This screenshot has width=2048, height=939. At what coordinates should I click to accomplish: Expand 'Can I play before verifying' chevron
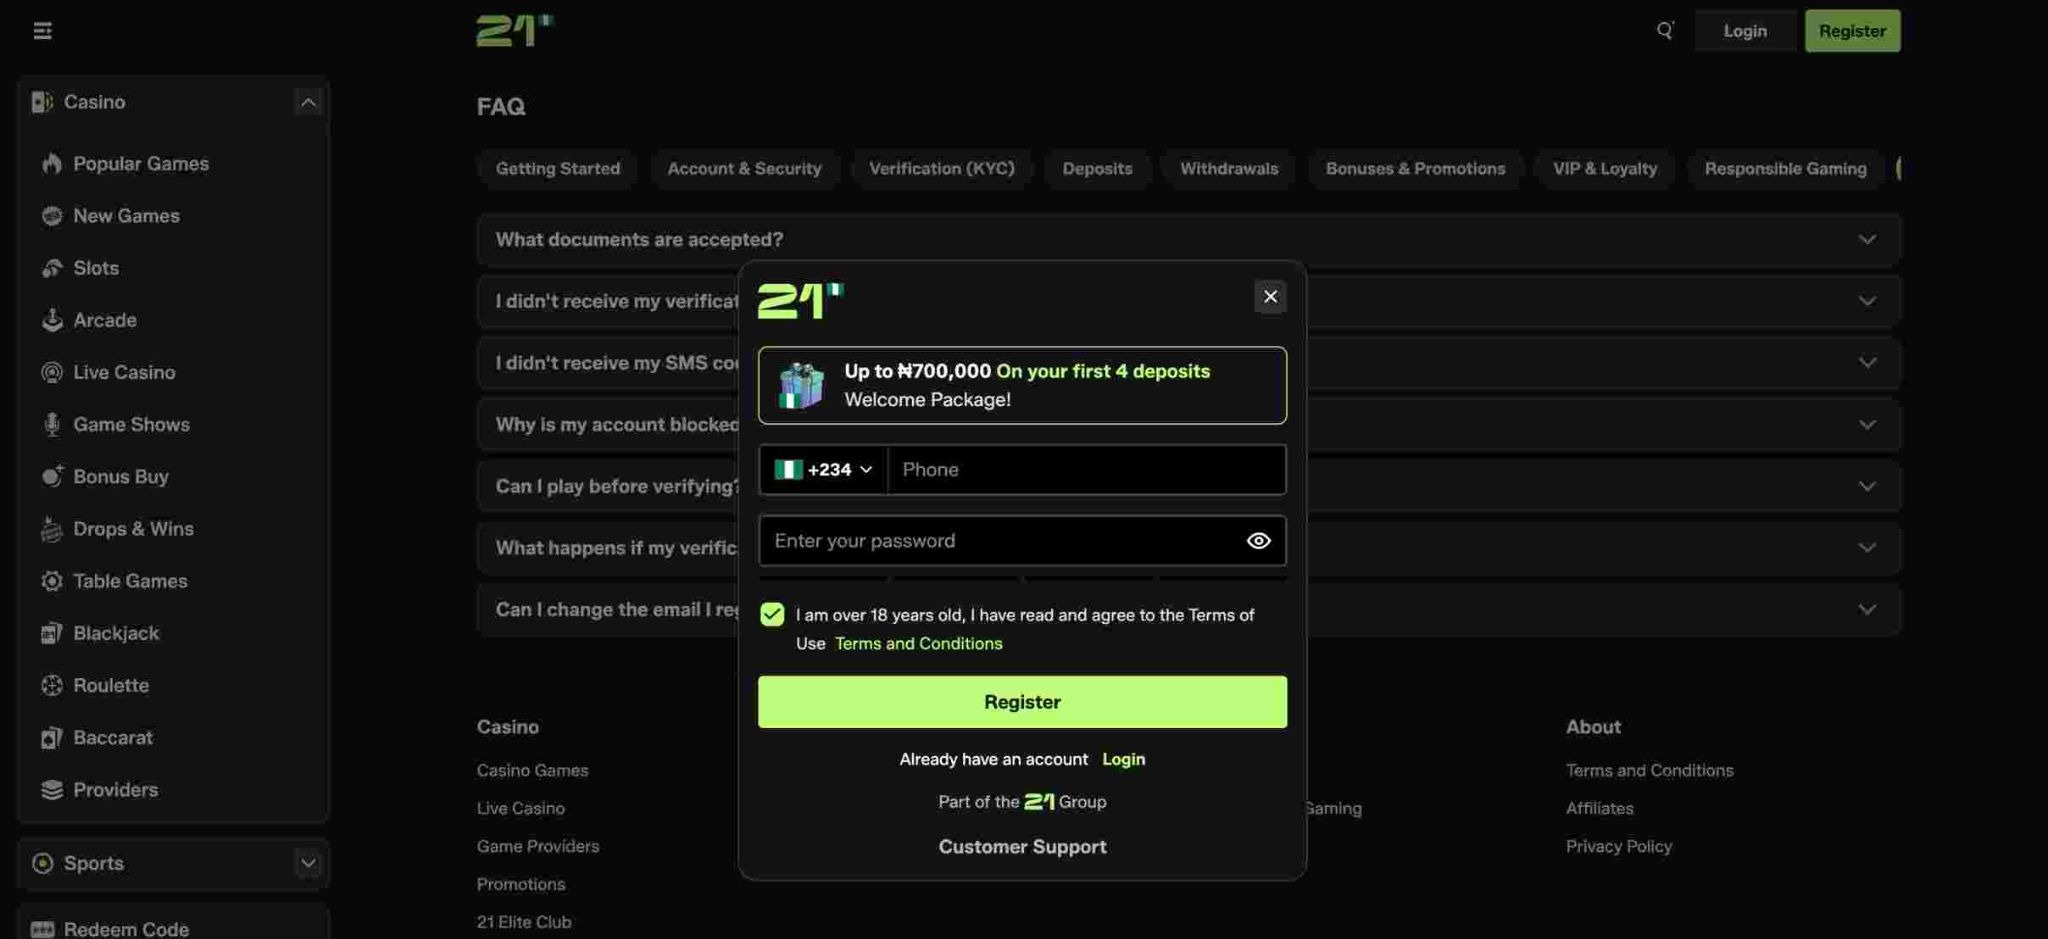1867,486
